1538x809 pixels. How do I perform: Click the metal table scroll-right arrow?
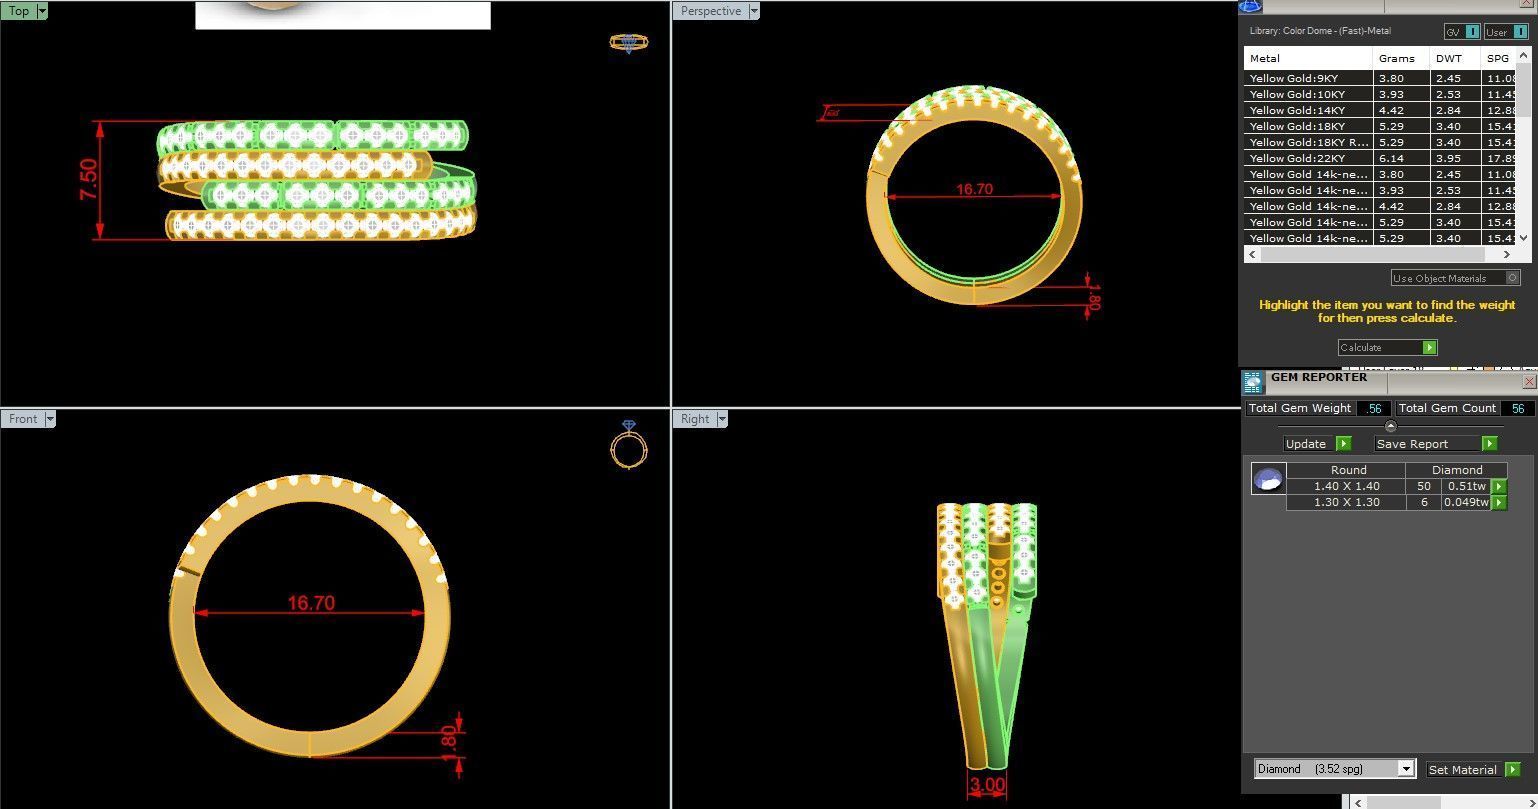pos(1508,255)
